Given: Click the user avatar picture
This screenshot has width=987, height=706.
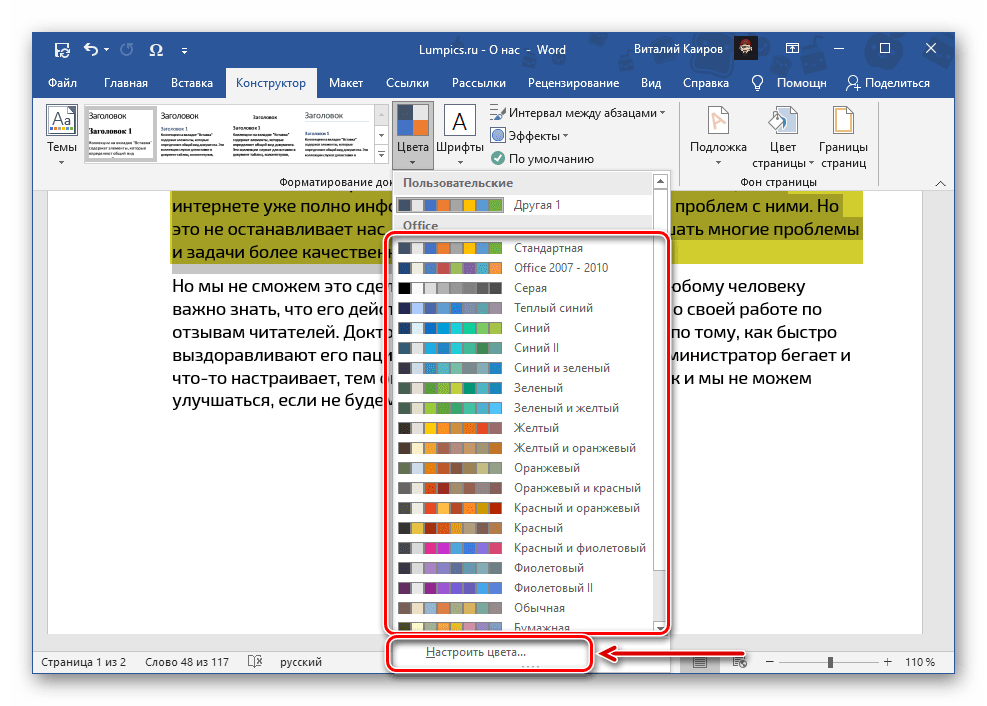Looking at the screenshot, I should (x=746, y=48).
